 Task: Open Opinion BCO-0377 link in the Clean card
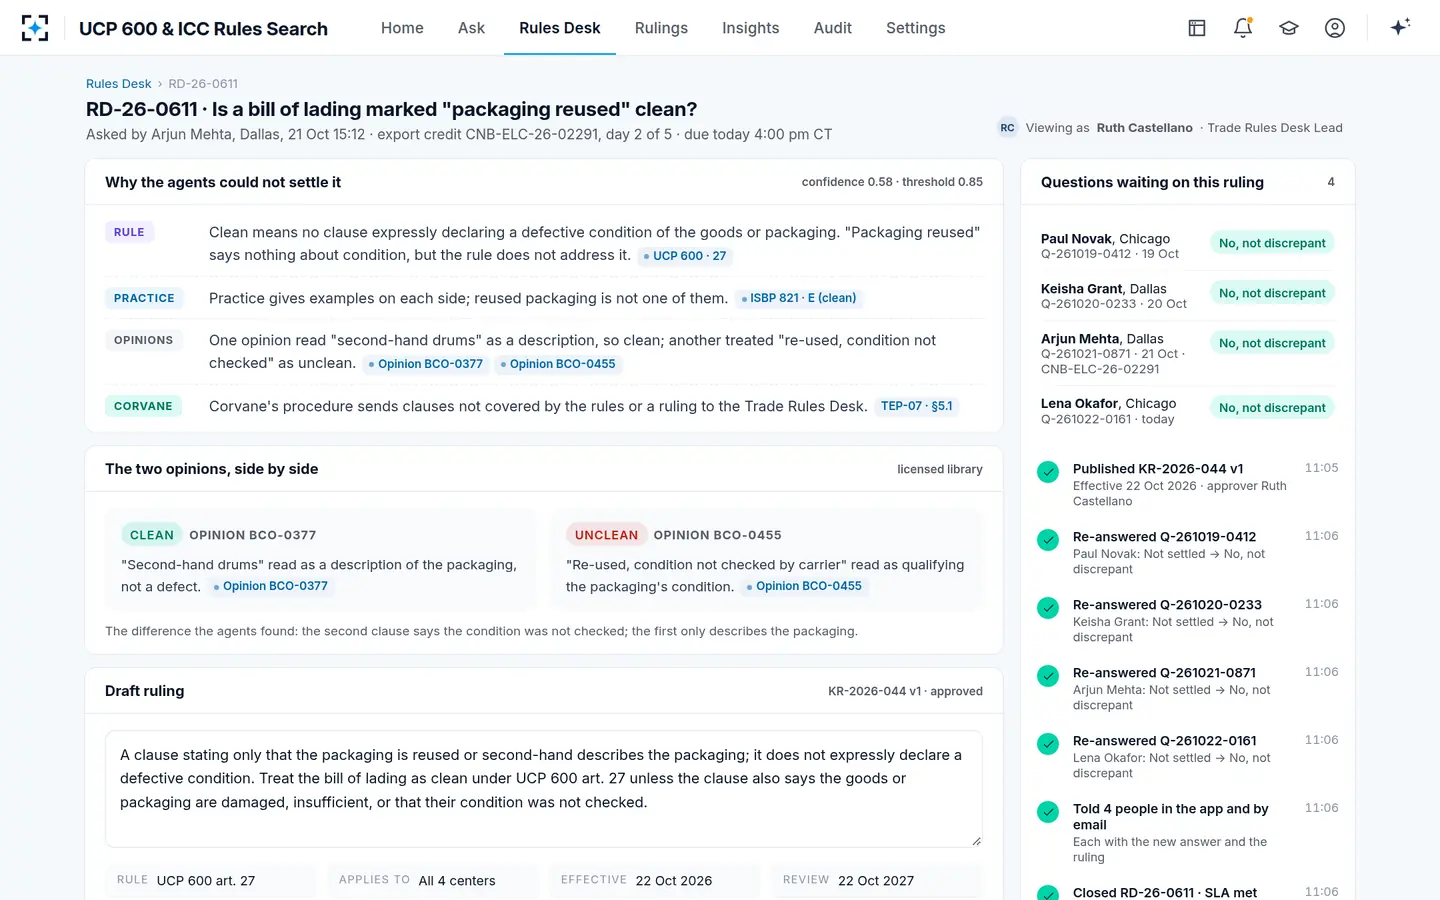pos(270,586)
